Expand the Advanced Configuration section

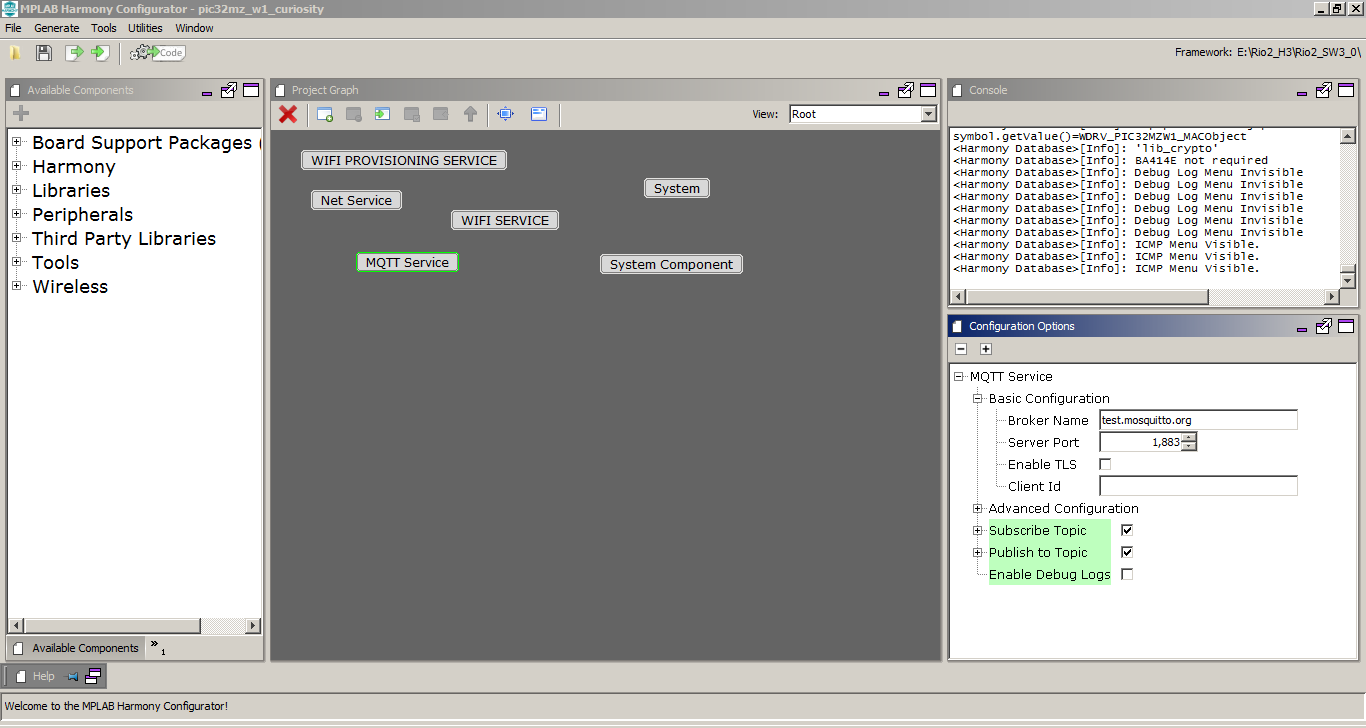pyautogui.click(x=979, y=508)
